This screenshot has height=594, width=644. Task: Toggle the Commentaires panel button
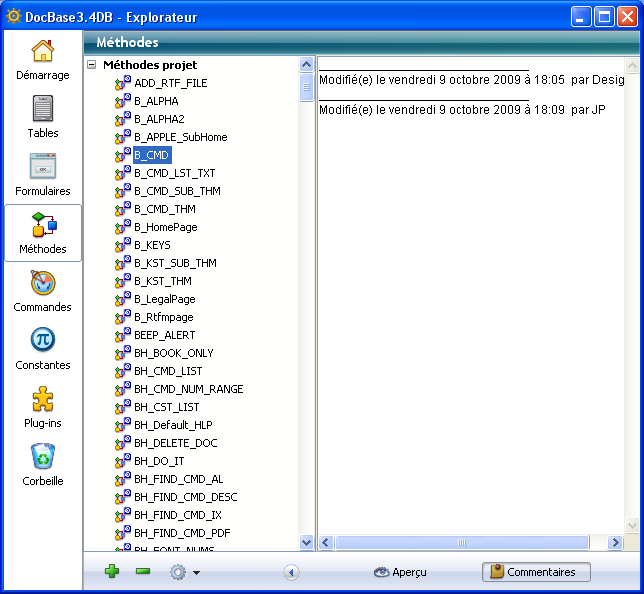point(536,572)
